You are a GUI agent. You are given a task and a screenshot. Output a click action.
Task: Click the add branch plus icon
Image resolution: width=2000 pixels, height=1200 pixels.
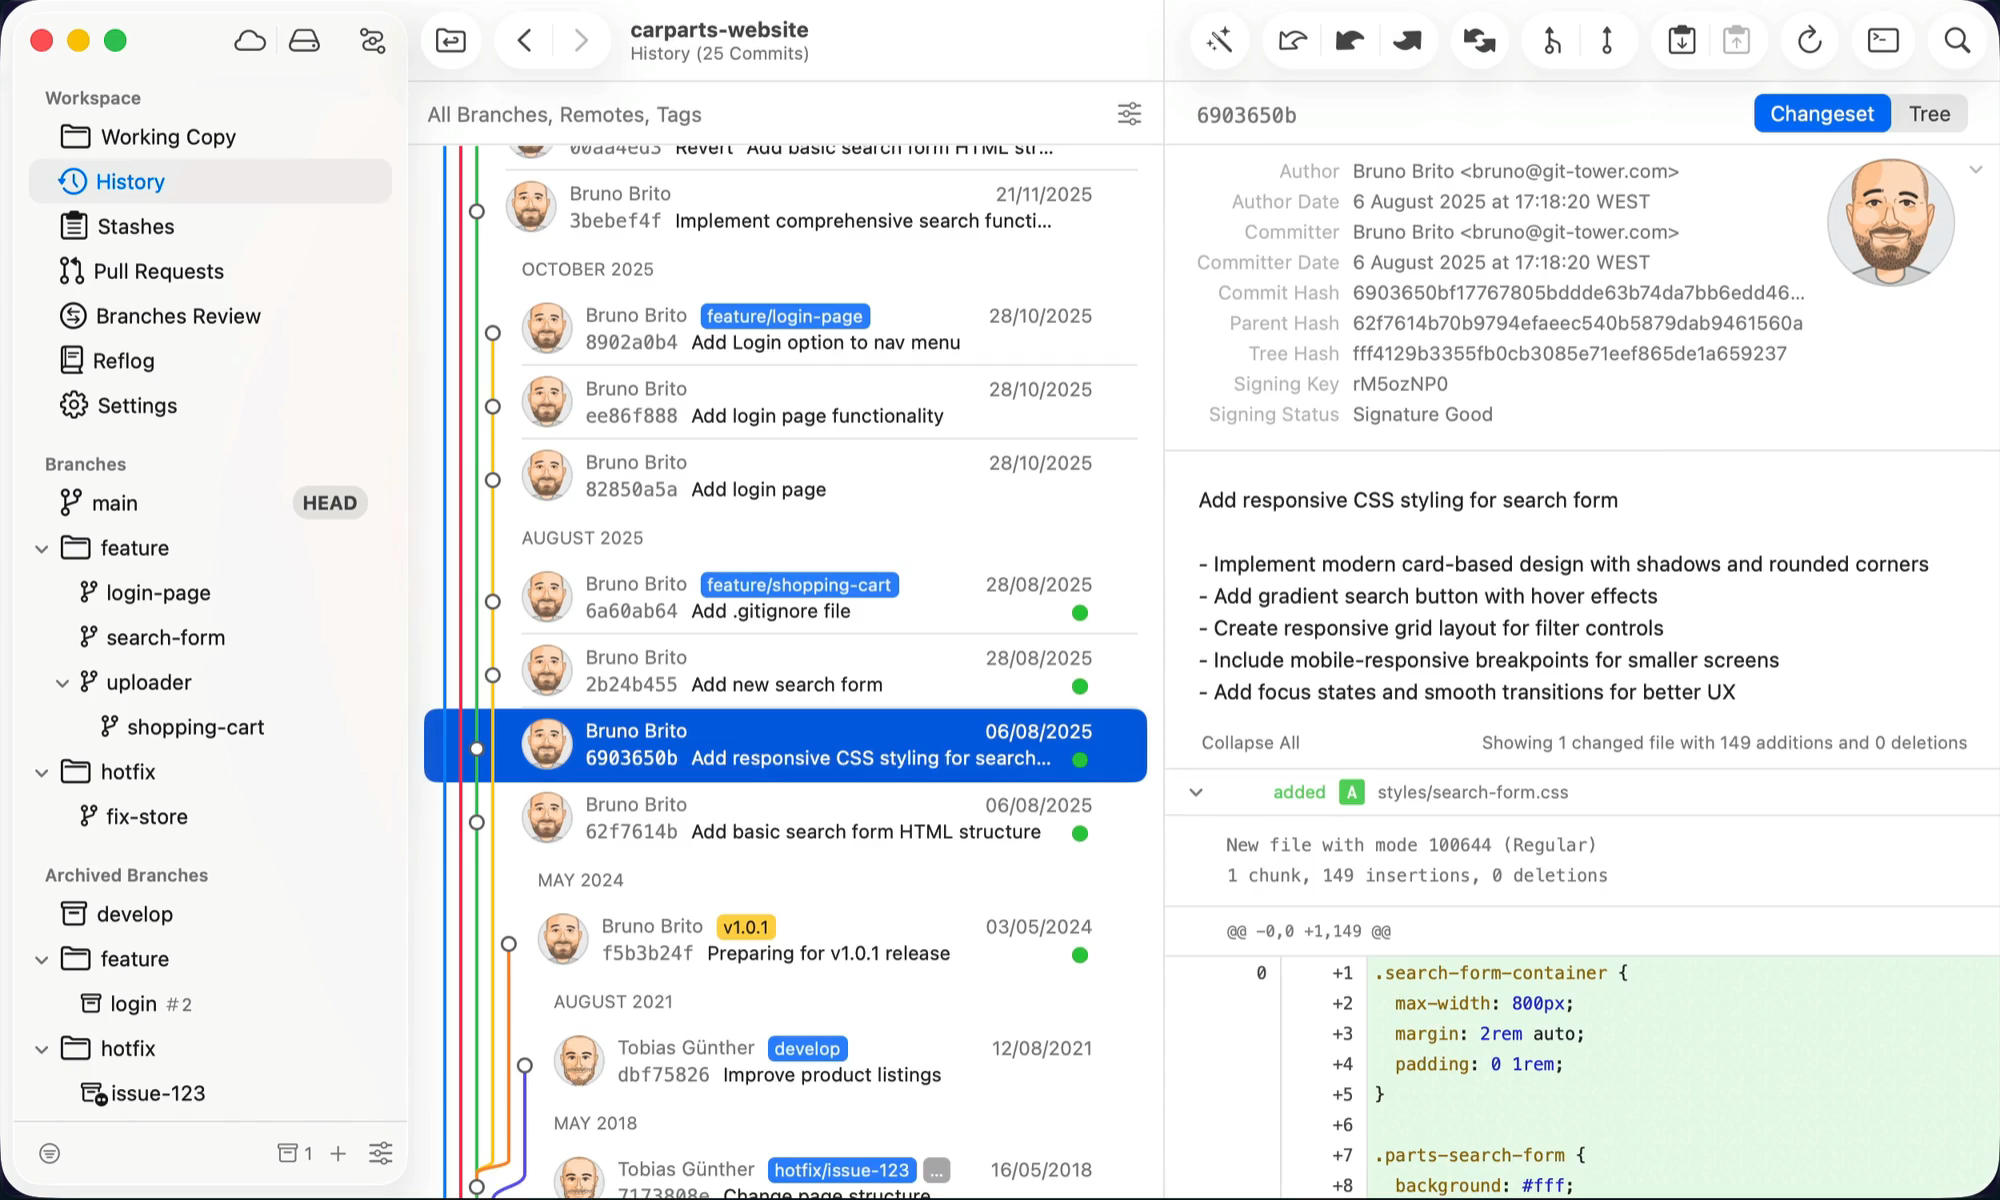click(x=338, y=1154)
